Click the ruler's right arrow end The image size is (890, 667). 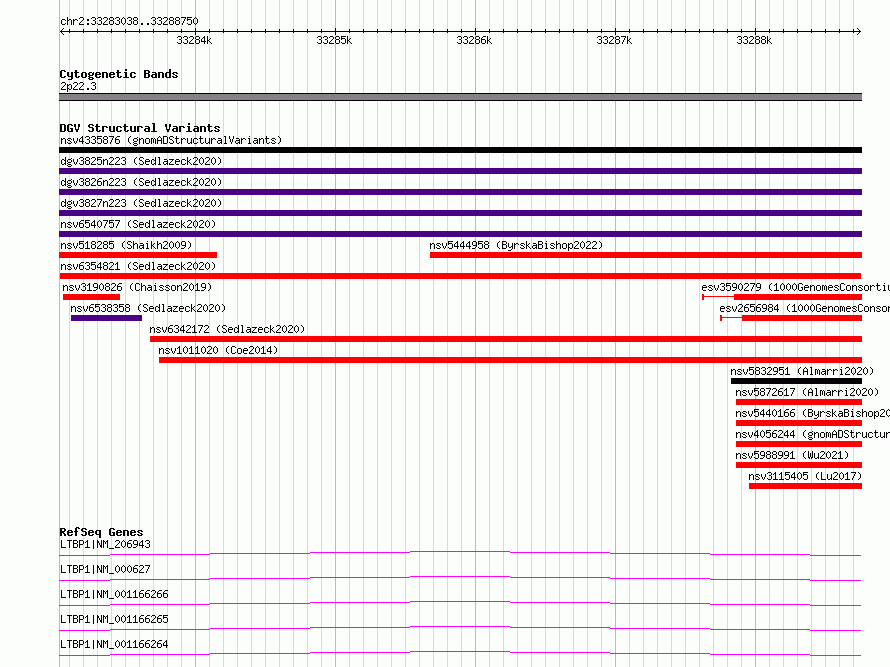point(858,32)
